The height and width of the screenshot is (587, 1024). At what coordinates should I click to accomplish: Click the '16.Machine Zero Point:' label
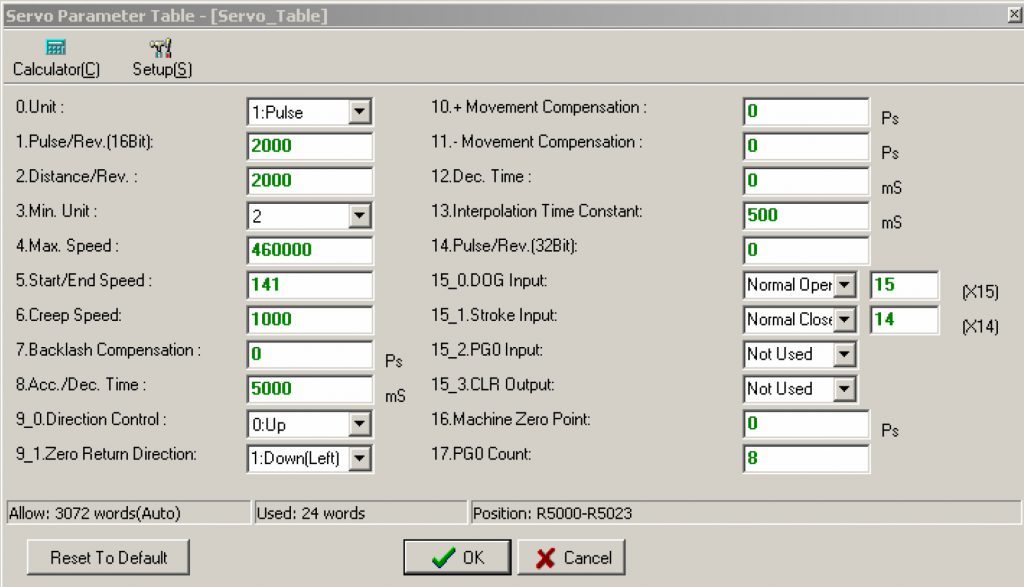point(511,419)
